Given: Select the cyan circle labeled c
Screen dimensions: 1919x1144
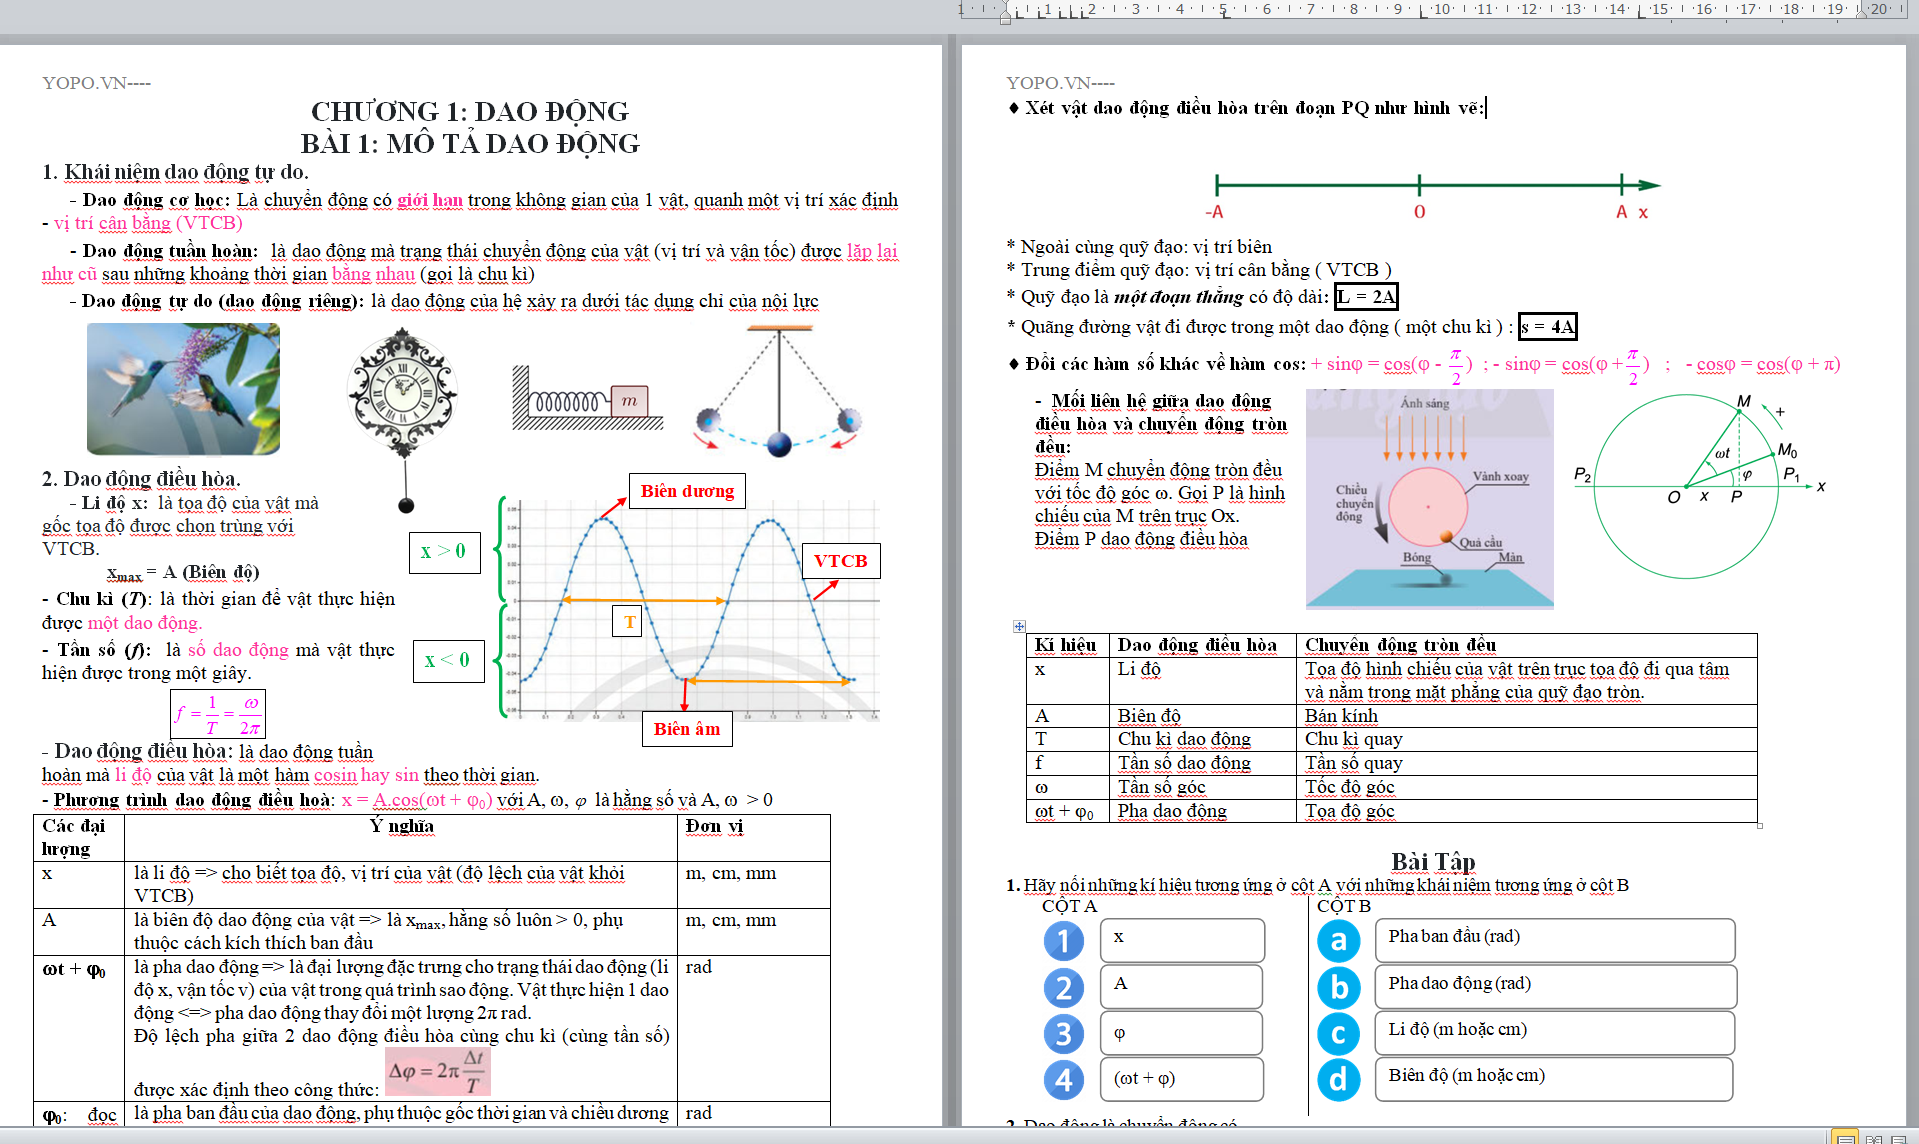Looking at the screenshot, I should point(1338,1034).
